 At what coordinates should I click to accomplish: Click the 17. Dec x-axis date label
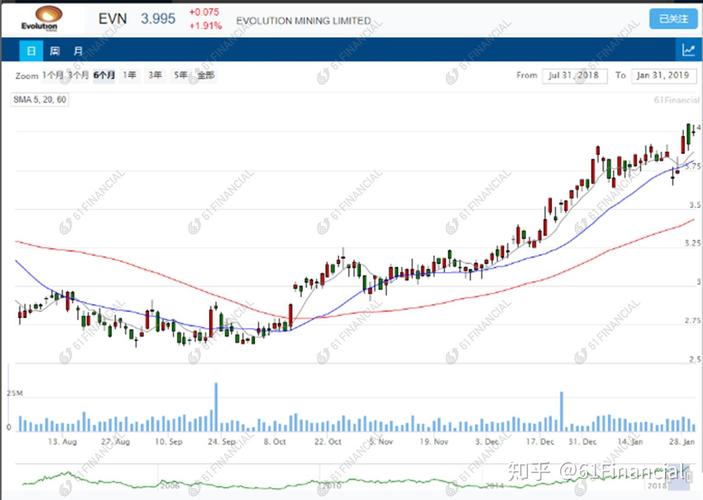[540, 442]
